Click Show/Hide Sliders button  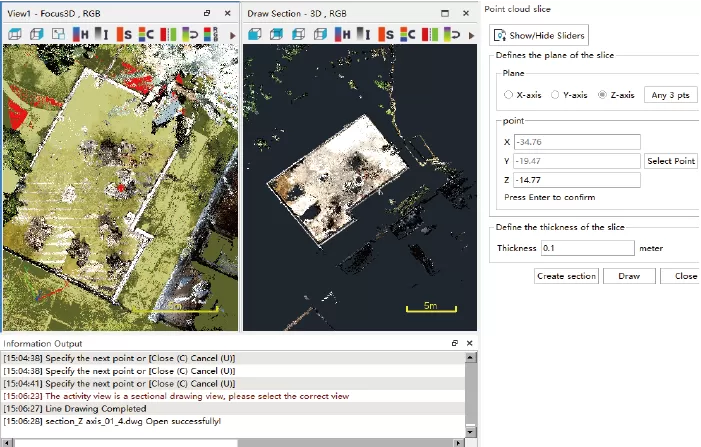539,35
